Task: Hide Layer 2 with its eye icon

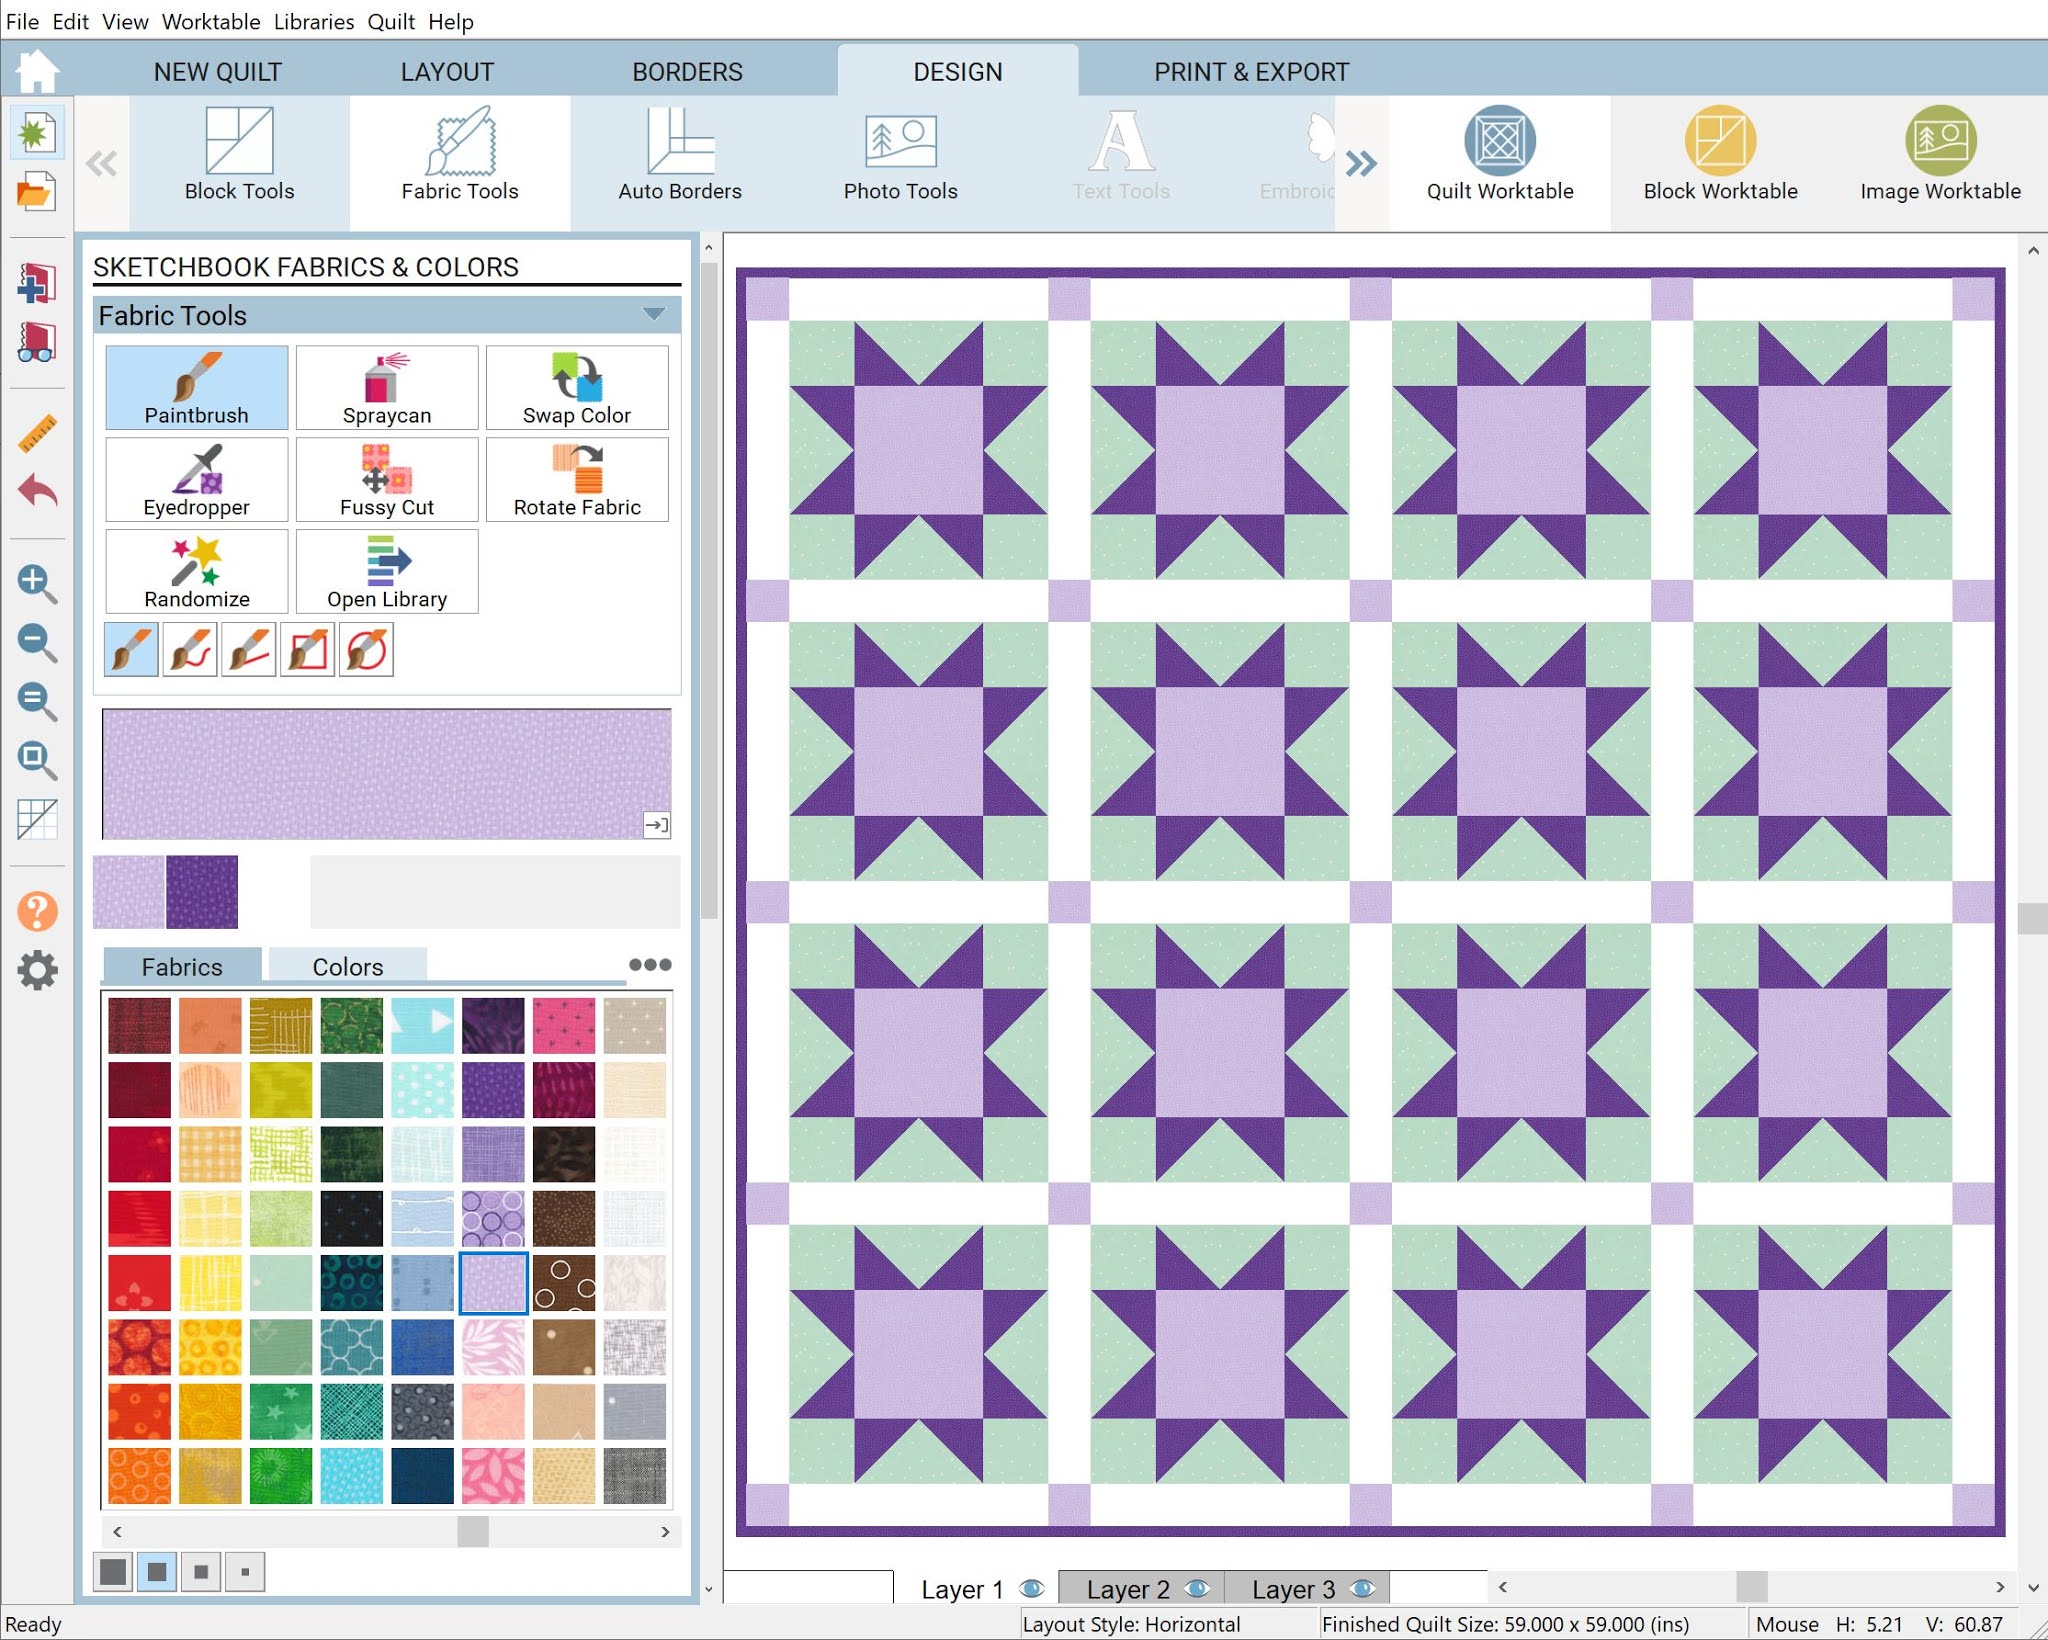Action: coord(1199,1588)
